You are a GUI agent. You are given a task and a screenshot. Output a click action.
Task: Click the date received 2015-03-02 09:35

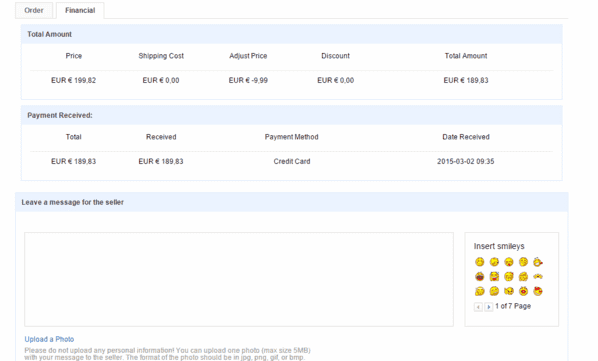466,162
